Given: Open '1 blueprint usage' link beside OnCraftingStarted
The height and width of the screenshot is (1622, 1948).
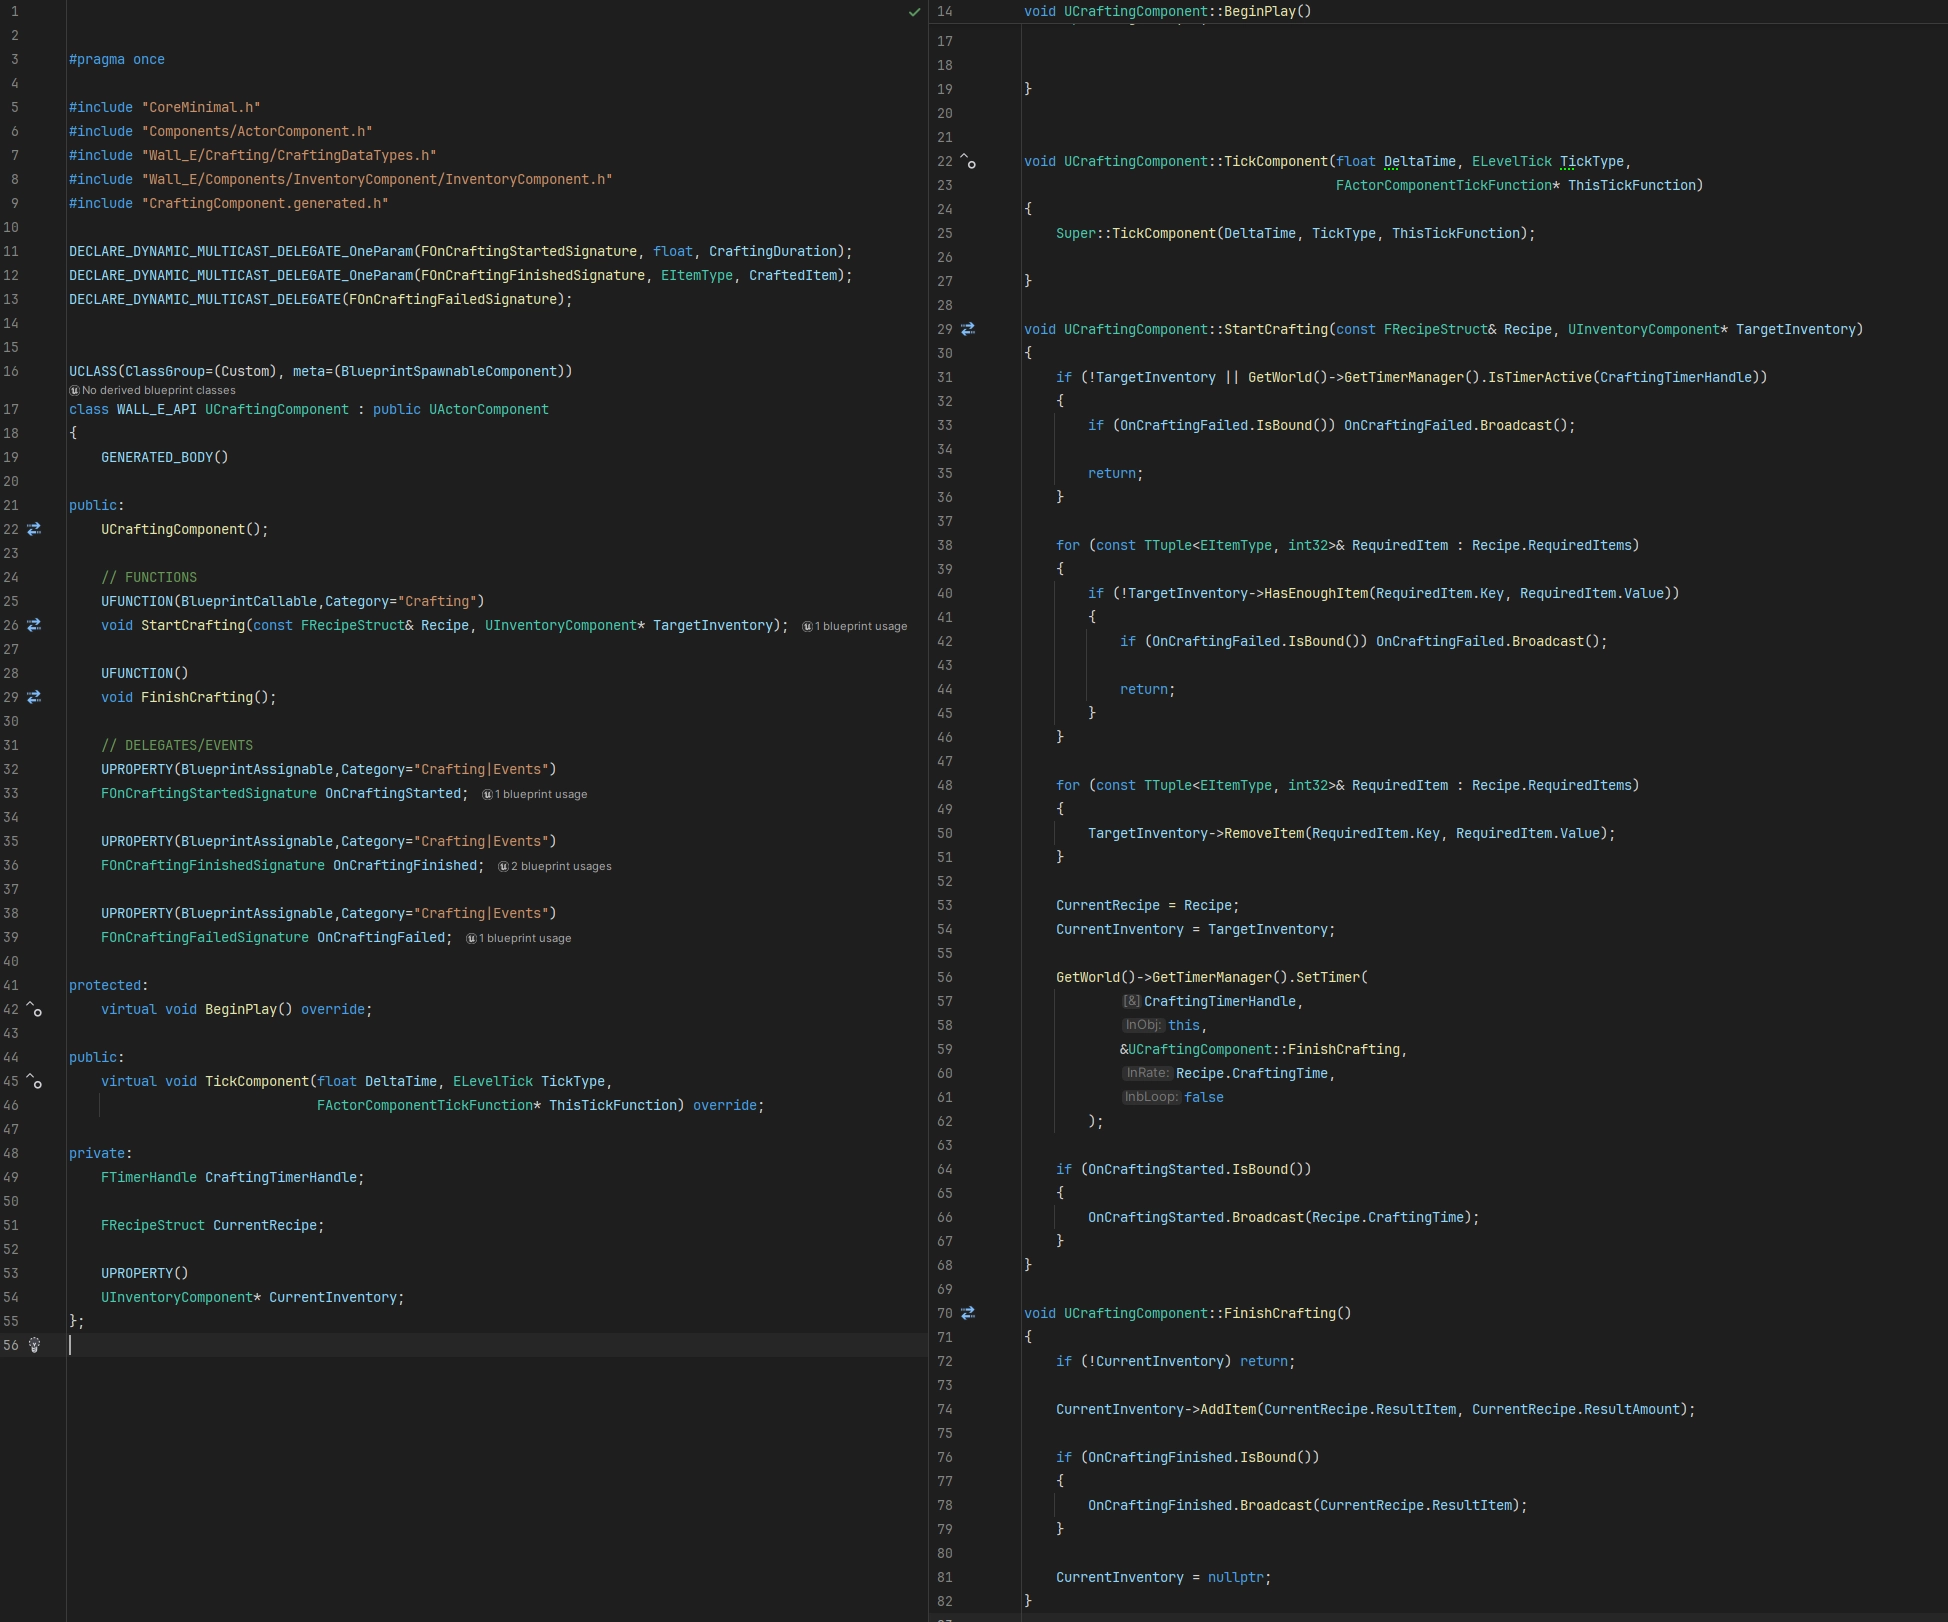Looking at the screenshot, I should [x=535, y=794].
